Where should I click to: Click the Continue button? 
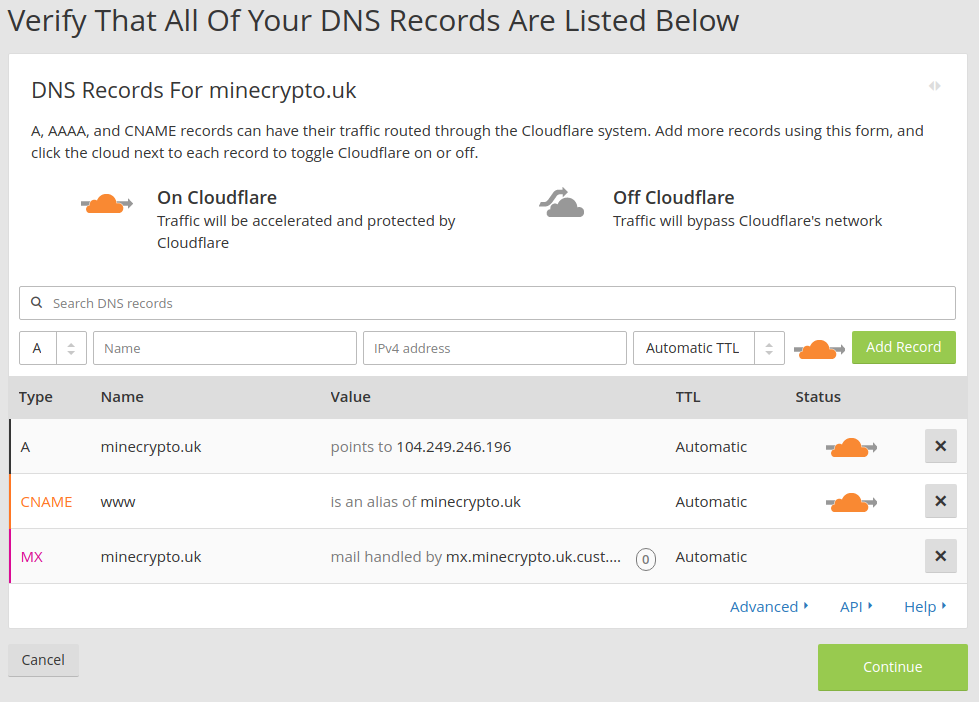(892, 667)
